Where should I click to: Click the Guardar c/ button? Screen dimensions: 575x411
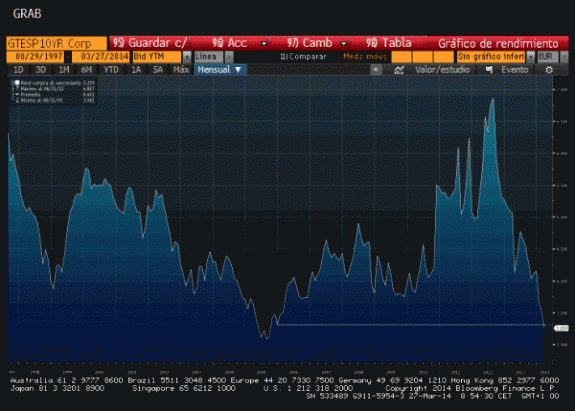click(150, 43)
